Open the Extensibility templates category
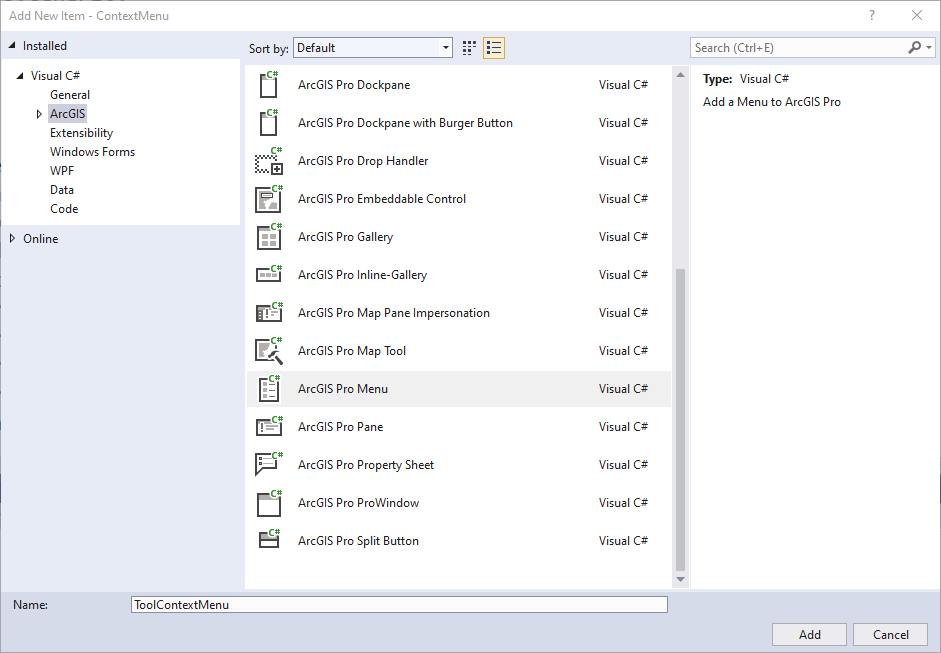Image resolution: width=941 pixels, height=653 pixels. pos(81,132)
